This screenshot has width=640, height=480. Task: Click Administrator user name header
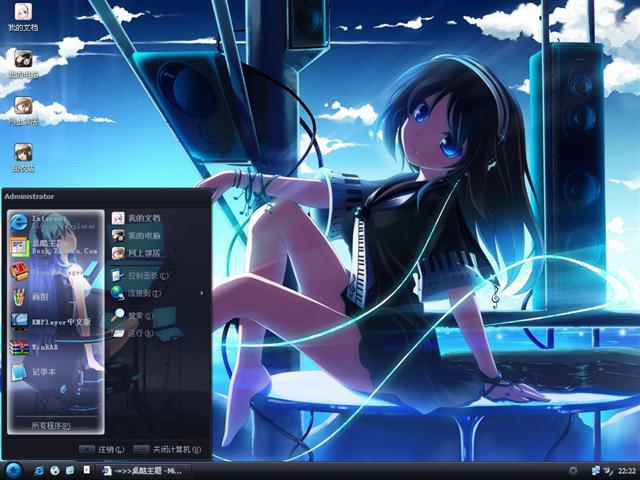(29, 196)
